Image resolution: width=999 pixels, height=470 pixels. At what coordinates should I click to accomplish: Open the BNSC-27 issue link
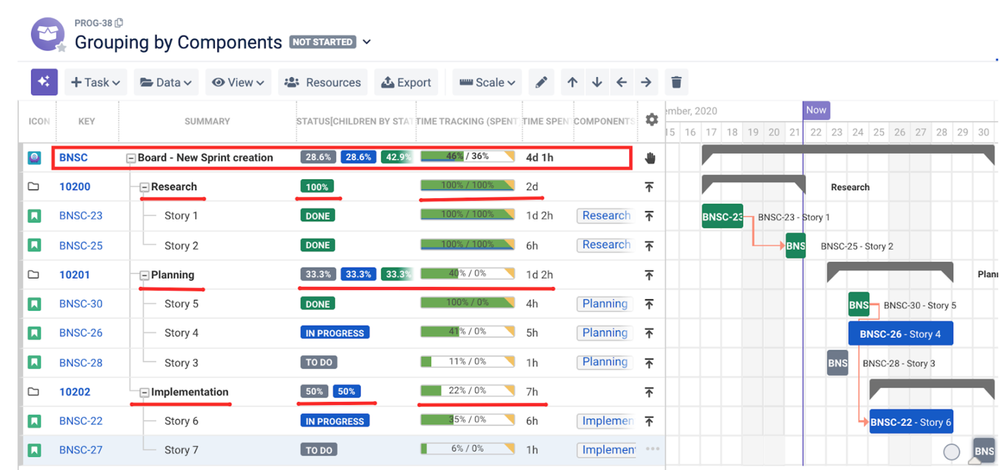tap(81, 450)
